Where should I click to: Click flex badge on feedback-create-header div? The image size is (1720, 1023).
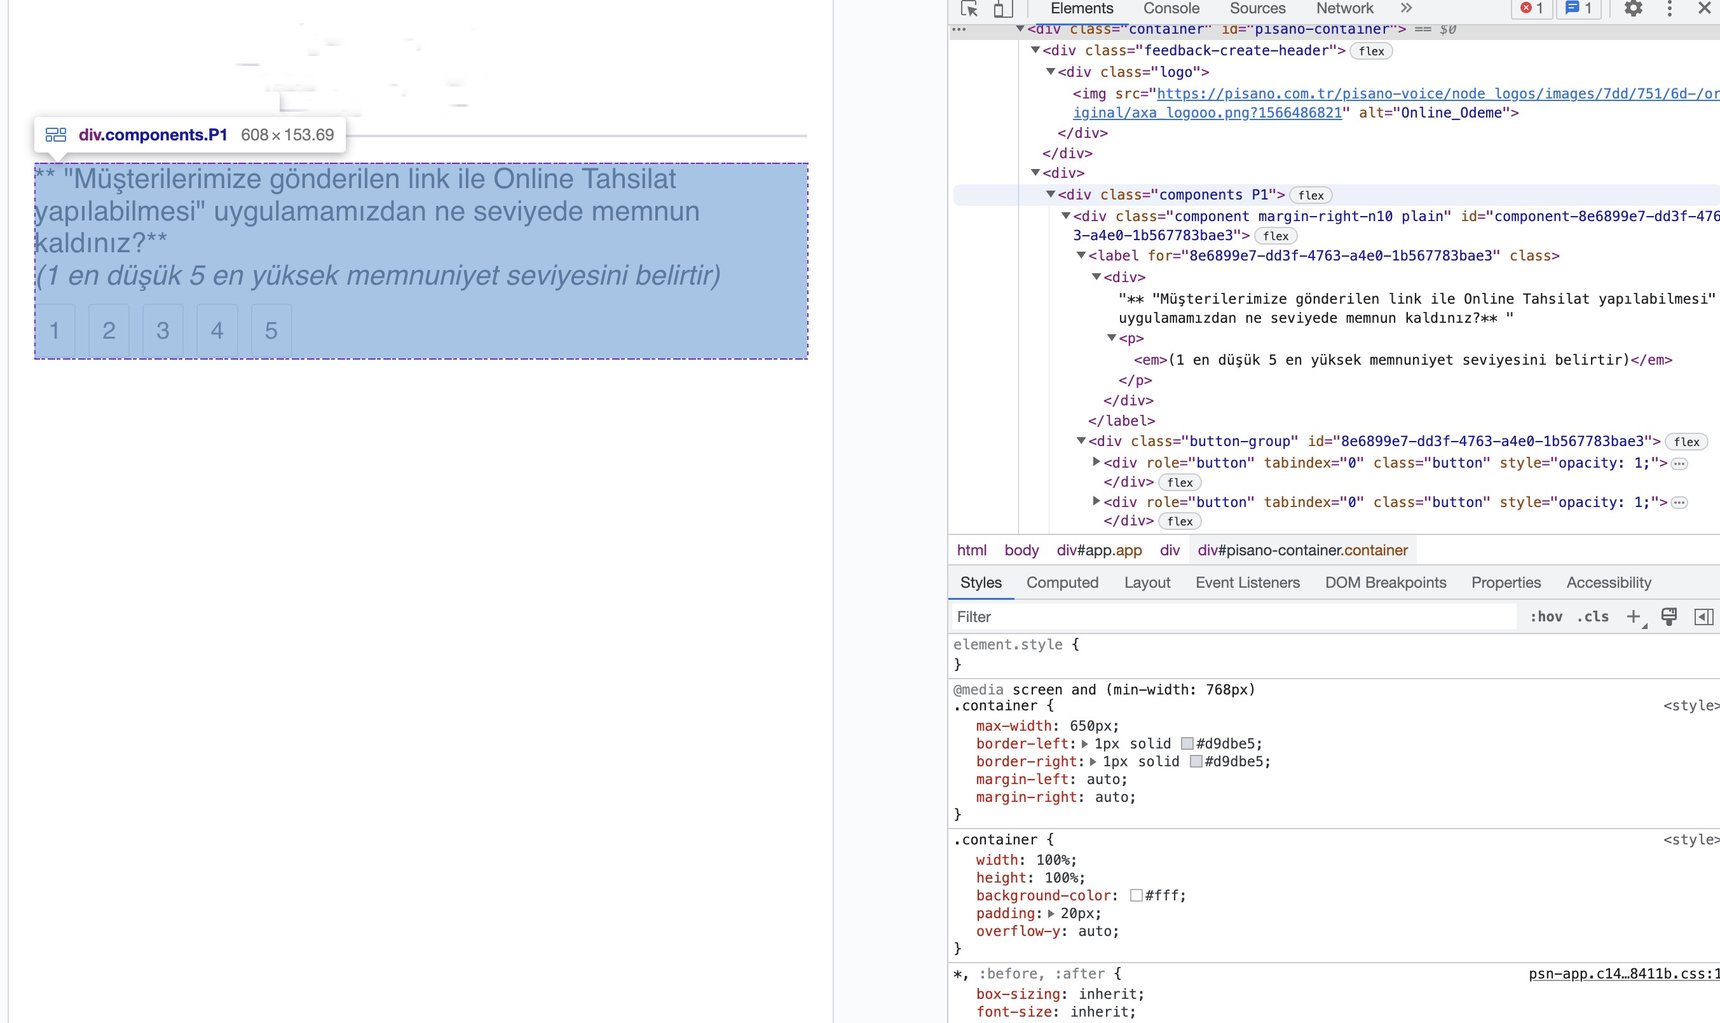pos(1371,51)
